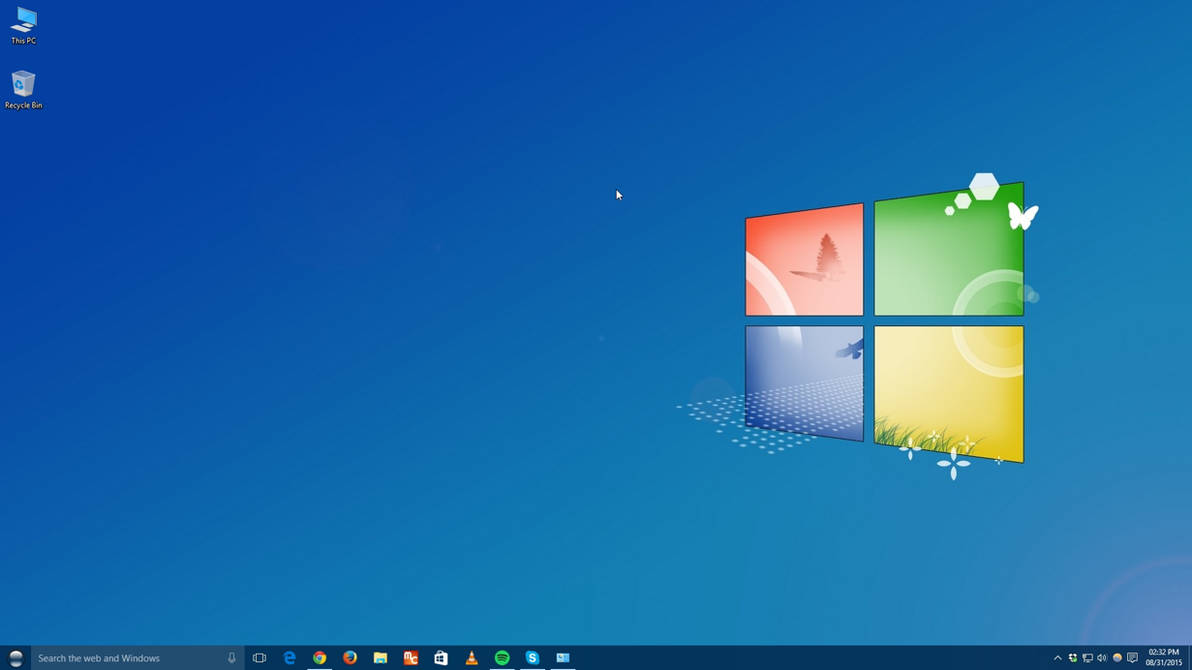Open the Recycle Bin
This screenshot has height=670, width=1192.
23,84
